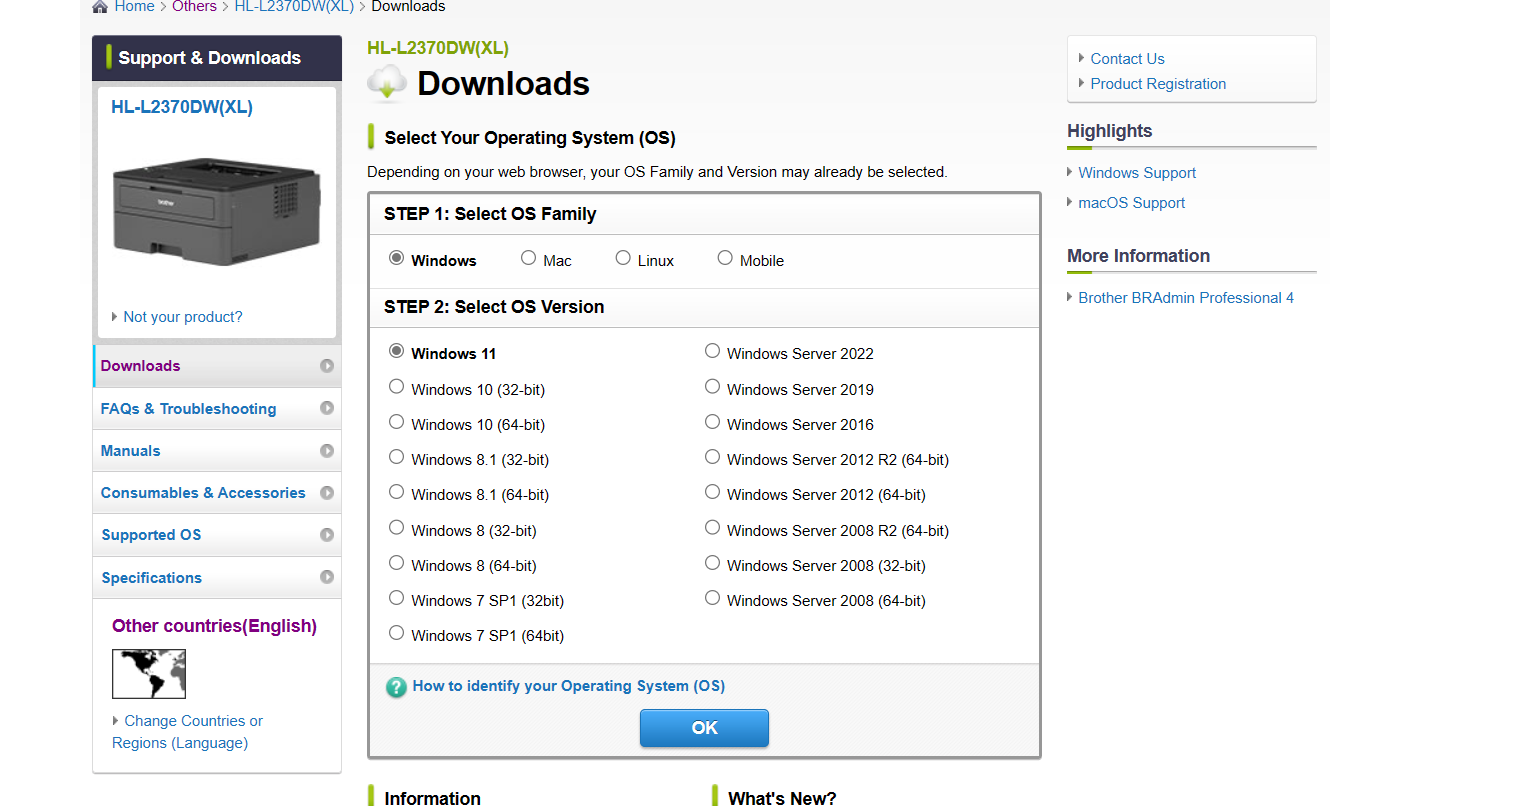Image resolution: width=1531 pixels, height=806 pixels.
Task: Open 'How to identify your Operating System' link
Action: [x=569, y=686]
